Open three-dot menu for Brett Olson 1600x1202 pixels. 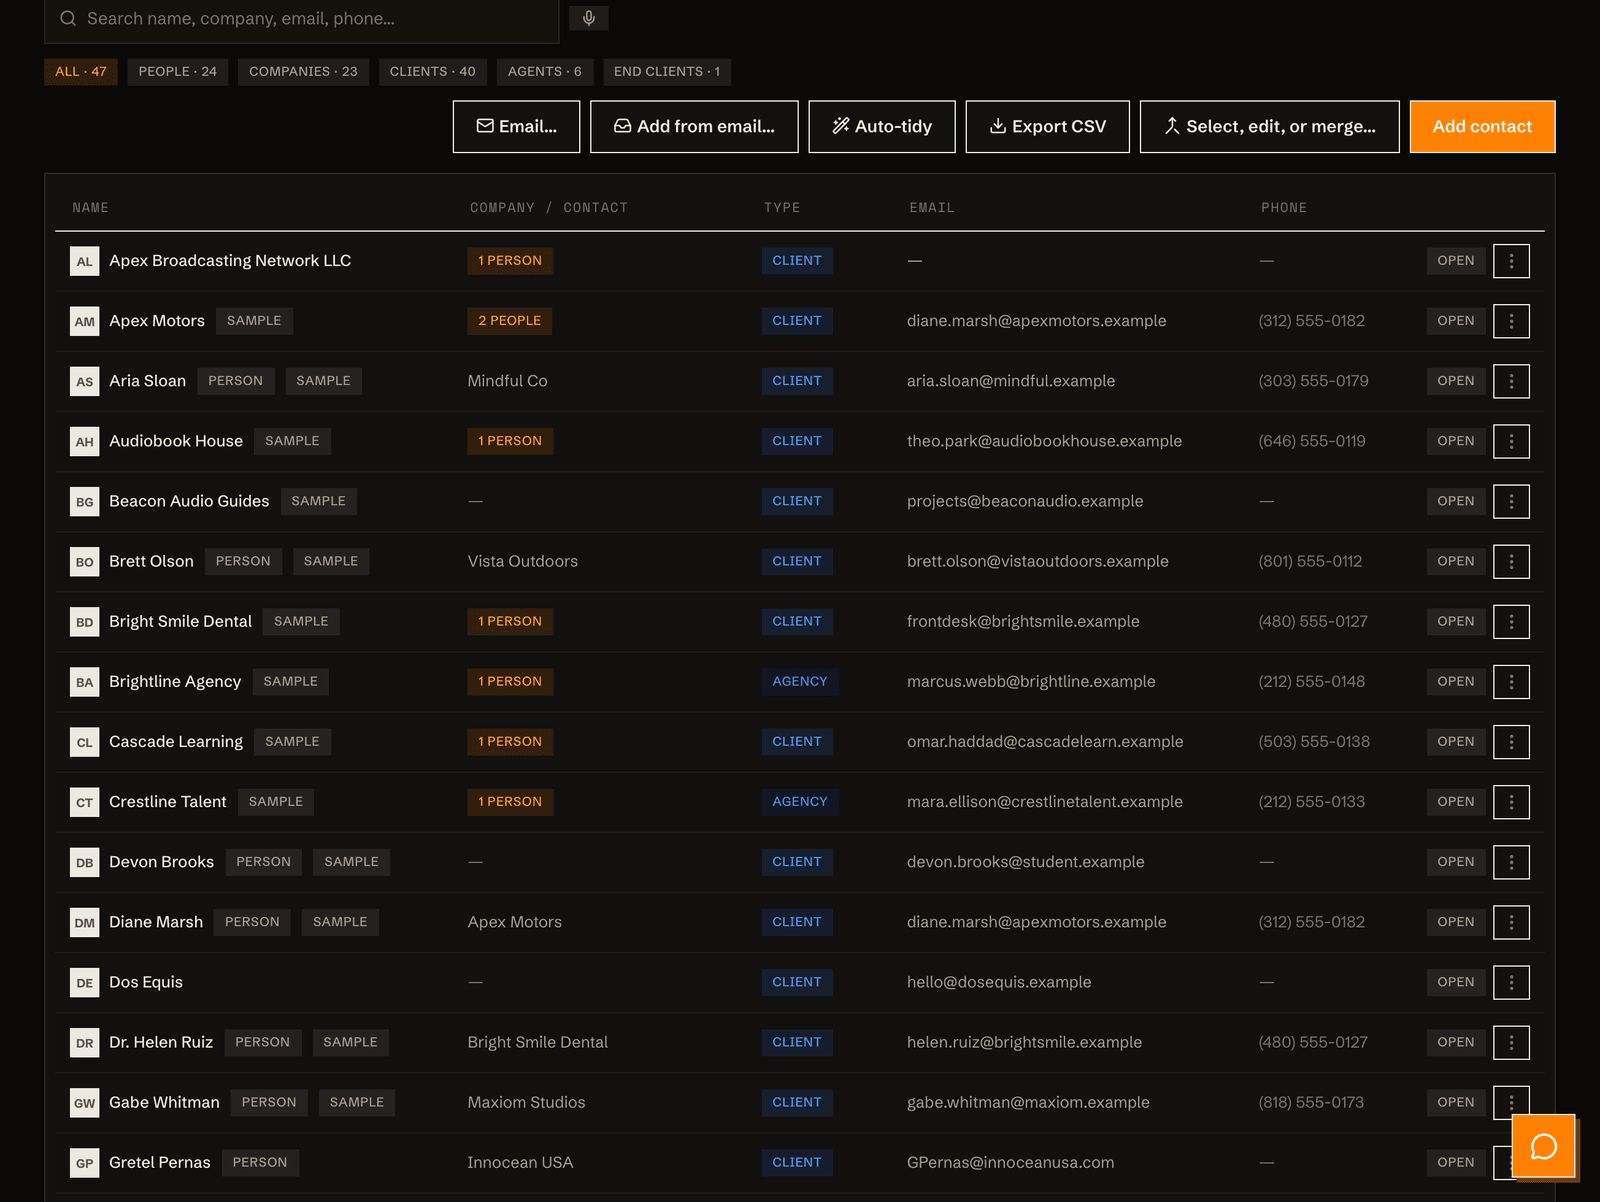click(1511, 561)
